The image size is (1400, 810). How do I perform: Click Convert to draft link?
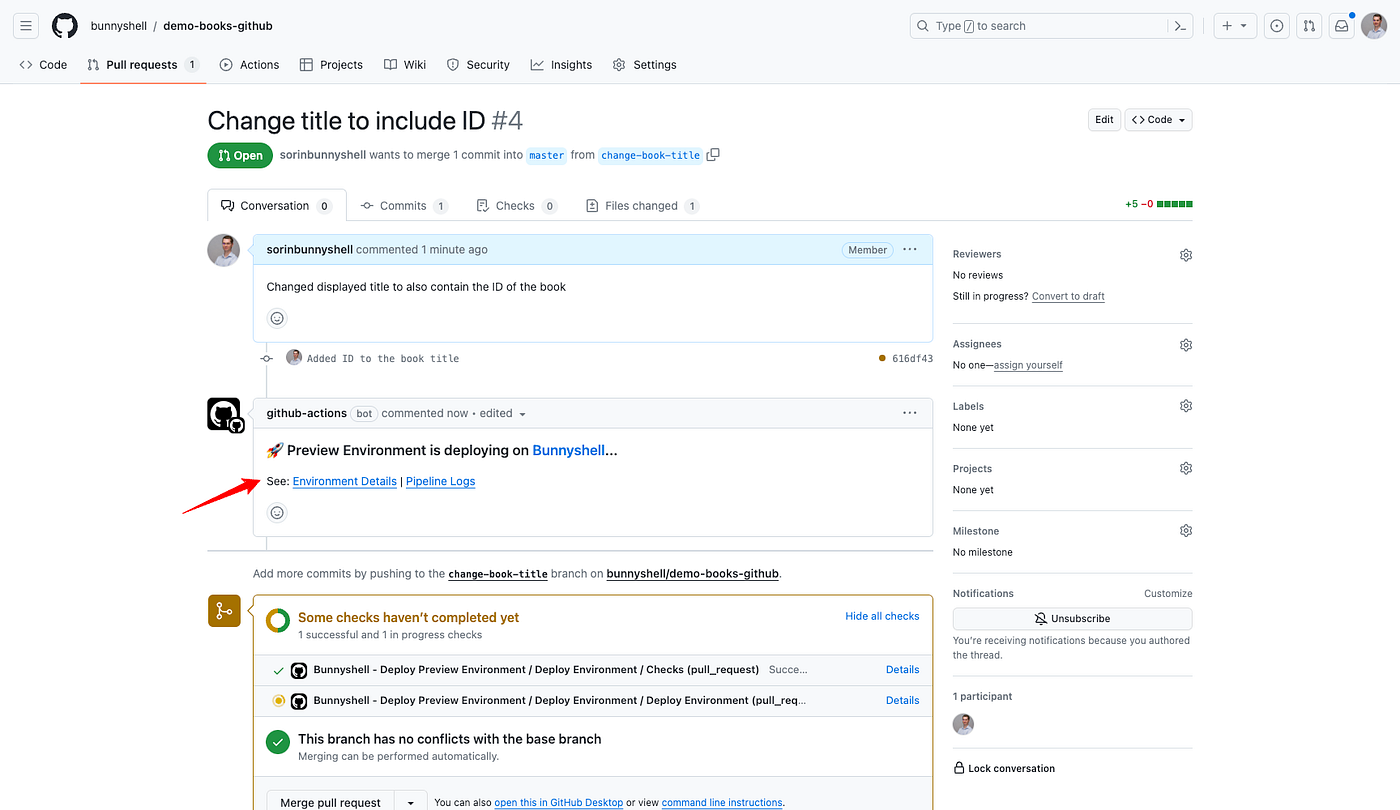coord(1068,297)
